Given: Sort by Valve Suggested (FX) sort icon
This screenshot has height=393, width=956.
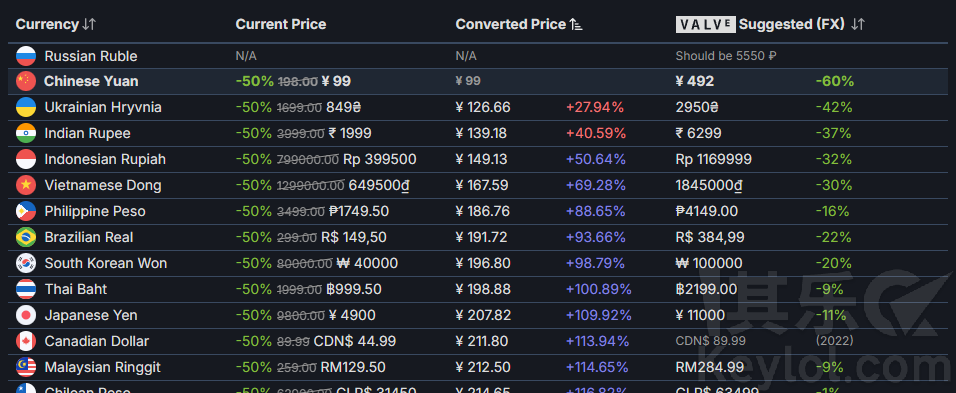Looking at the screenshot, I should click(x=858, y=24).
